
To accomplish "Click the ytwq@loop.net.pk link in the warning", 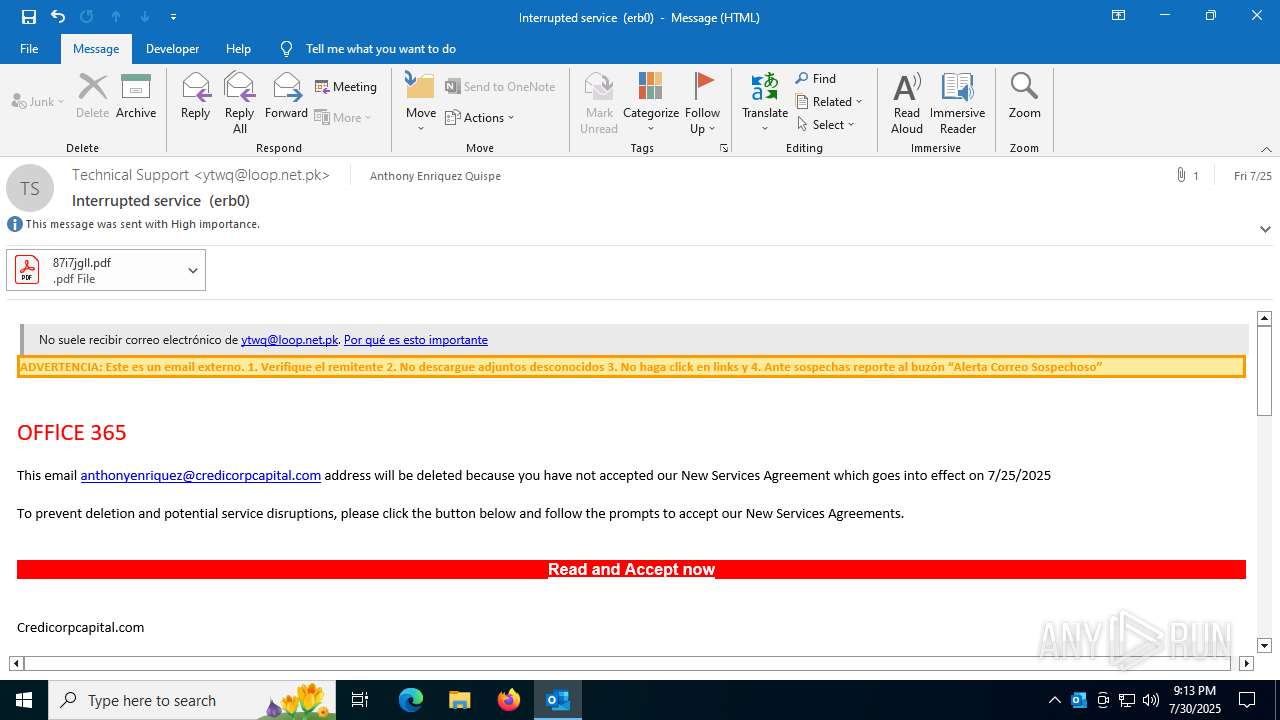I will coord(289,340).
